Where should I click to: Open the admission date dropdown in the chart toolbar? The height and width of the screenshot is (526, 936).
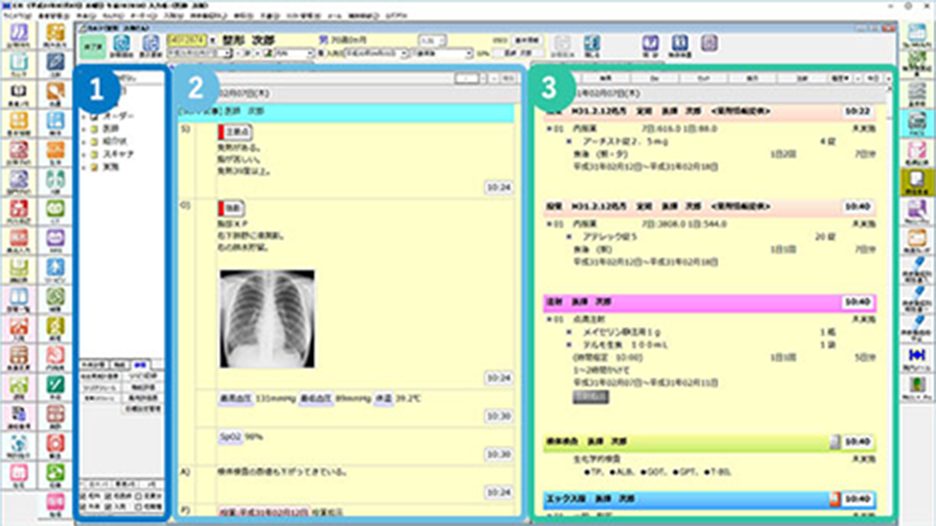pos(404,54)
